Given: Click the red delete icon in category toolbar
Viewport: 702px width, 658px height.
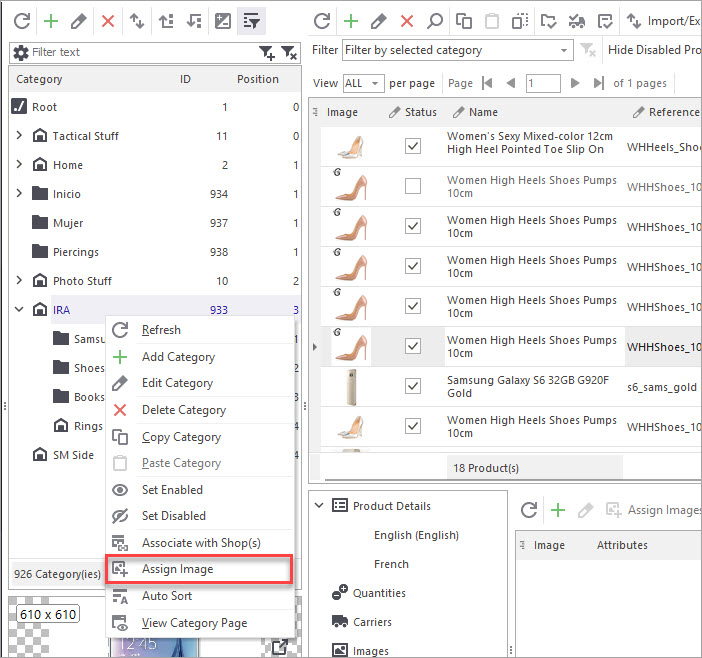Looking at the screenshot, I should click(x=107, y=20).
